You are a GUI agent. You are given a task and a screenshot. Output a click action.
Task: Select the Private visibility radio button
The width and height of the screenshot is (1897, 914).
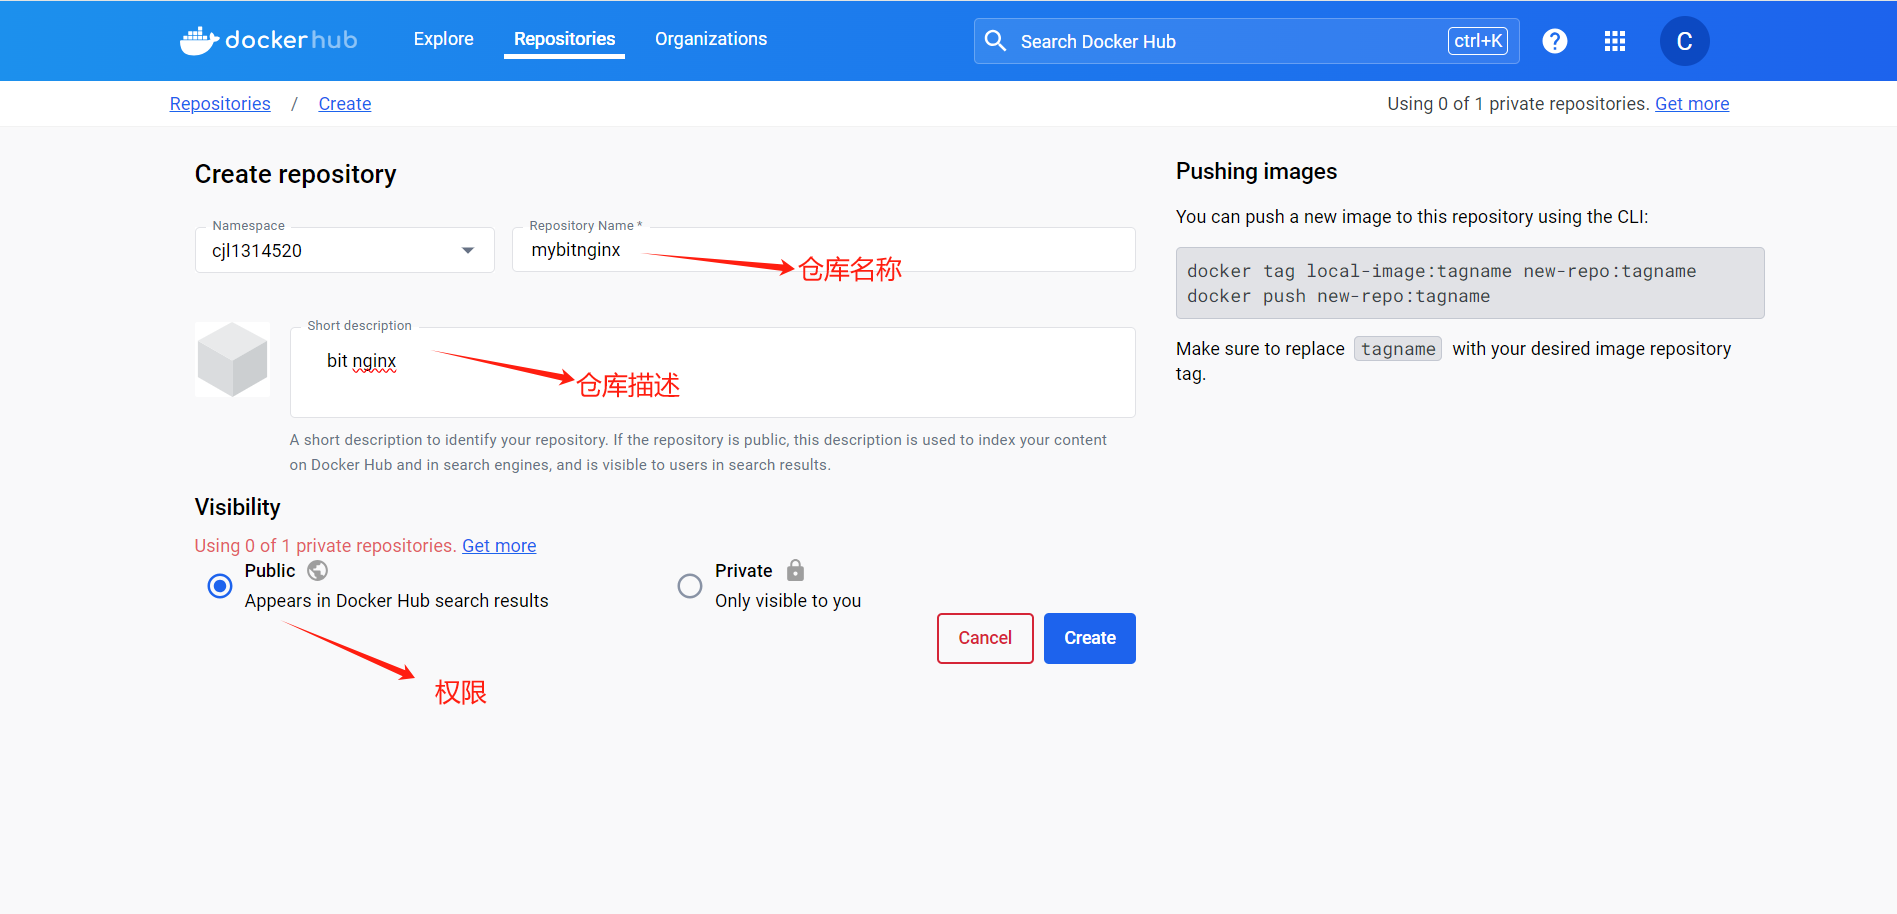pyautogui.click(x=690, y=586)
